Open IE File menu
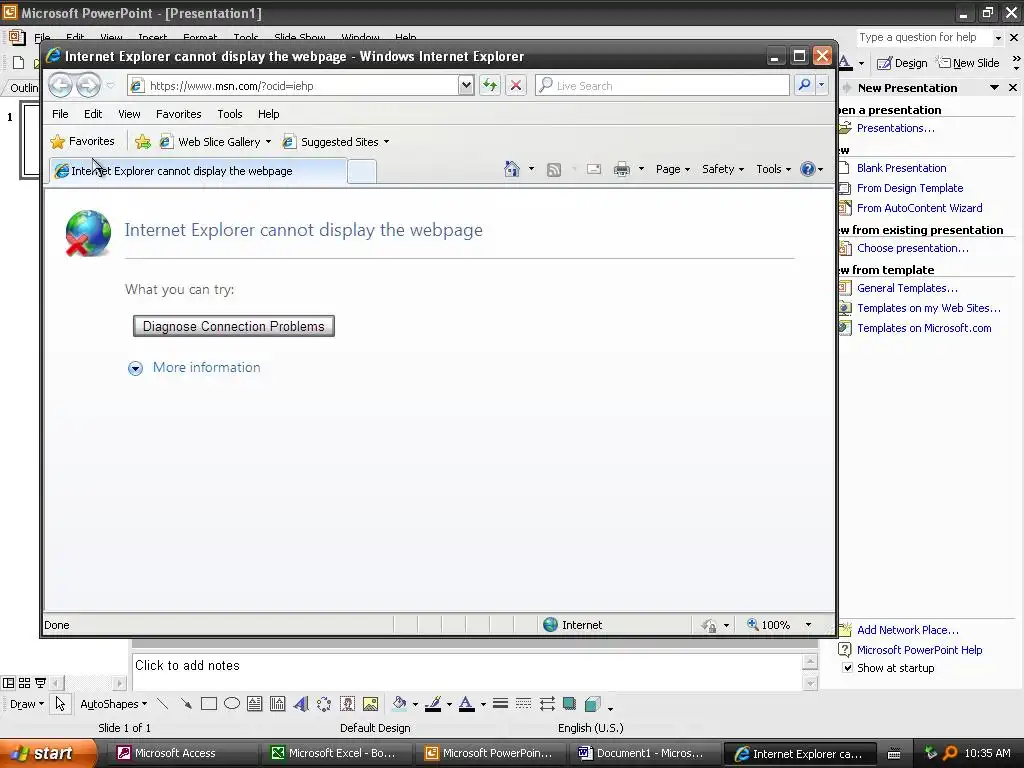Image resolution: width=1024 pixels, height=768 pixels. tap(60, 114)
